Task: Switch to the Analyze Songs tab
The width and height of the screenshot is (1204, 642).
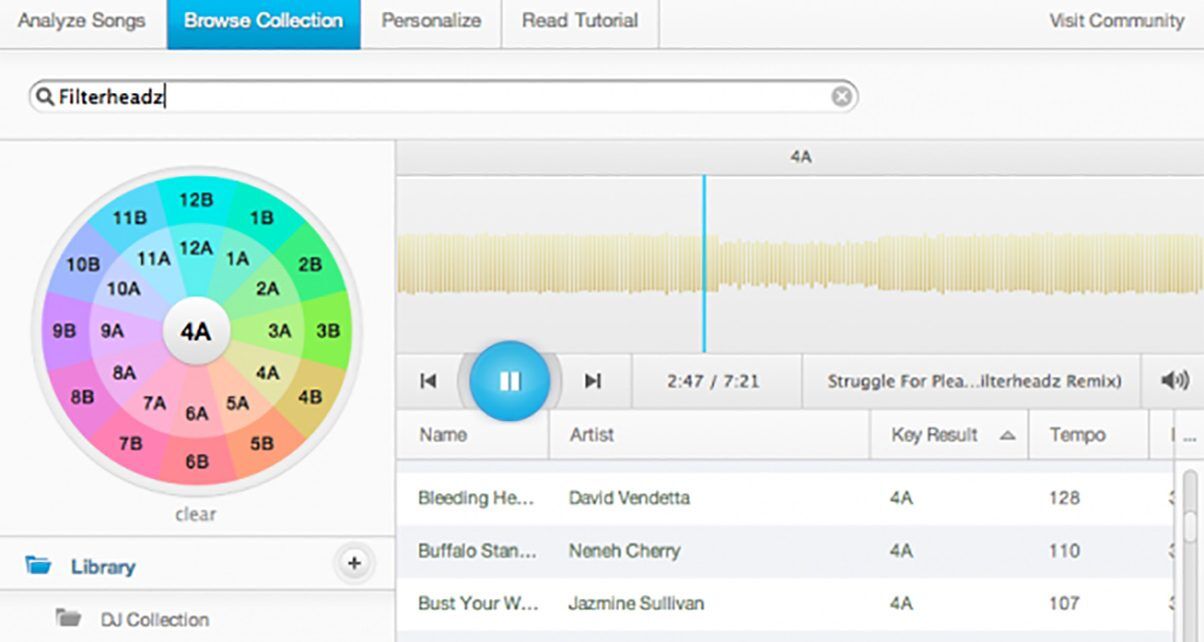Action: click(x=81, y=21)
